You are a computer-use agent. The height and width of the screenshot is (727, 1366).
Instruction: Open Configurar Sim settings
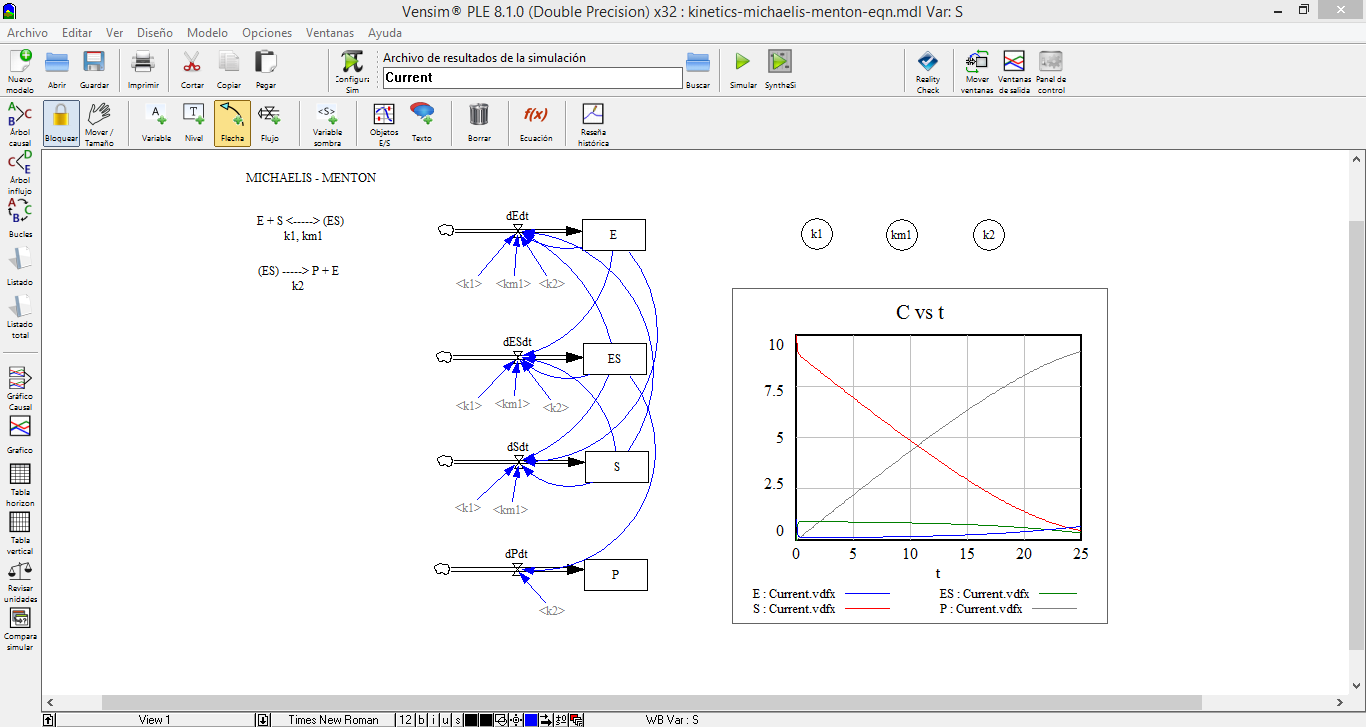tap(352, 71)
